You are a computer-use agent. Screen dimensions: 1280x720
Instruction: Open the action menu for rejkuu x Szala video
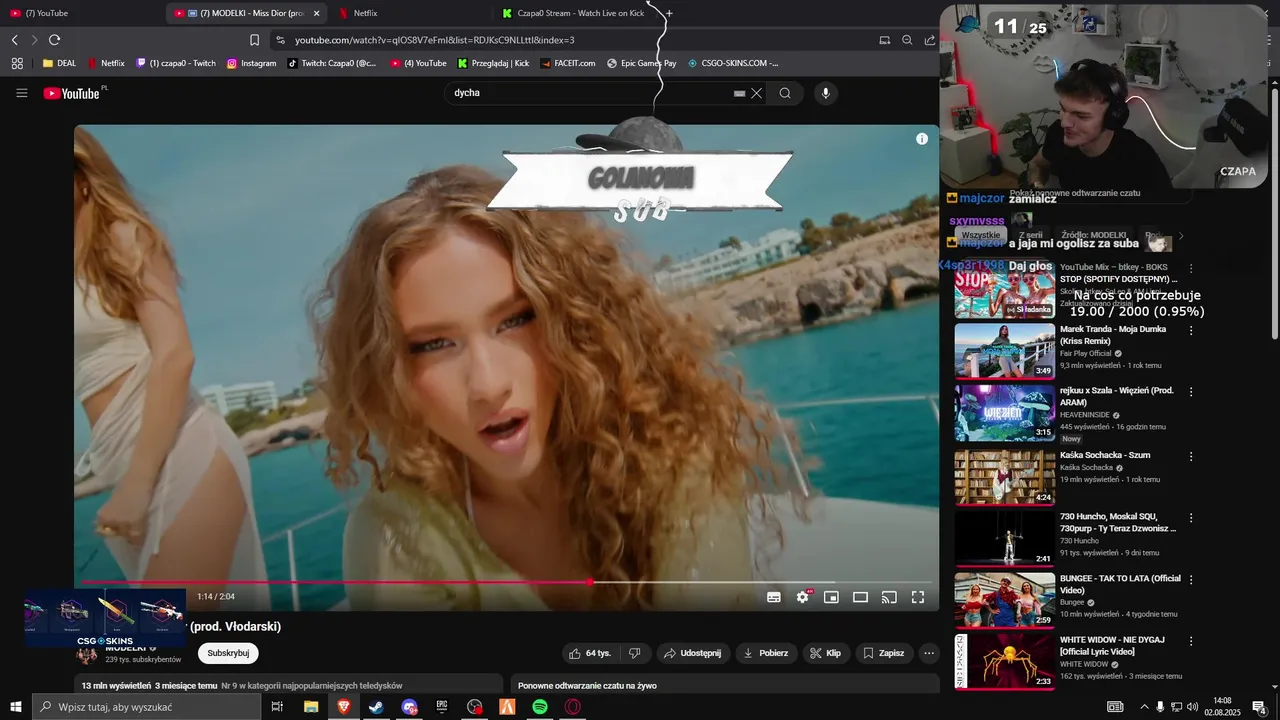[x=1191, y=392]
